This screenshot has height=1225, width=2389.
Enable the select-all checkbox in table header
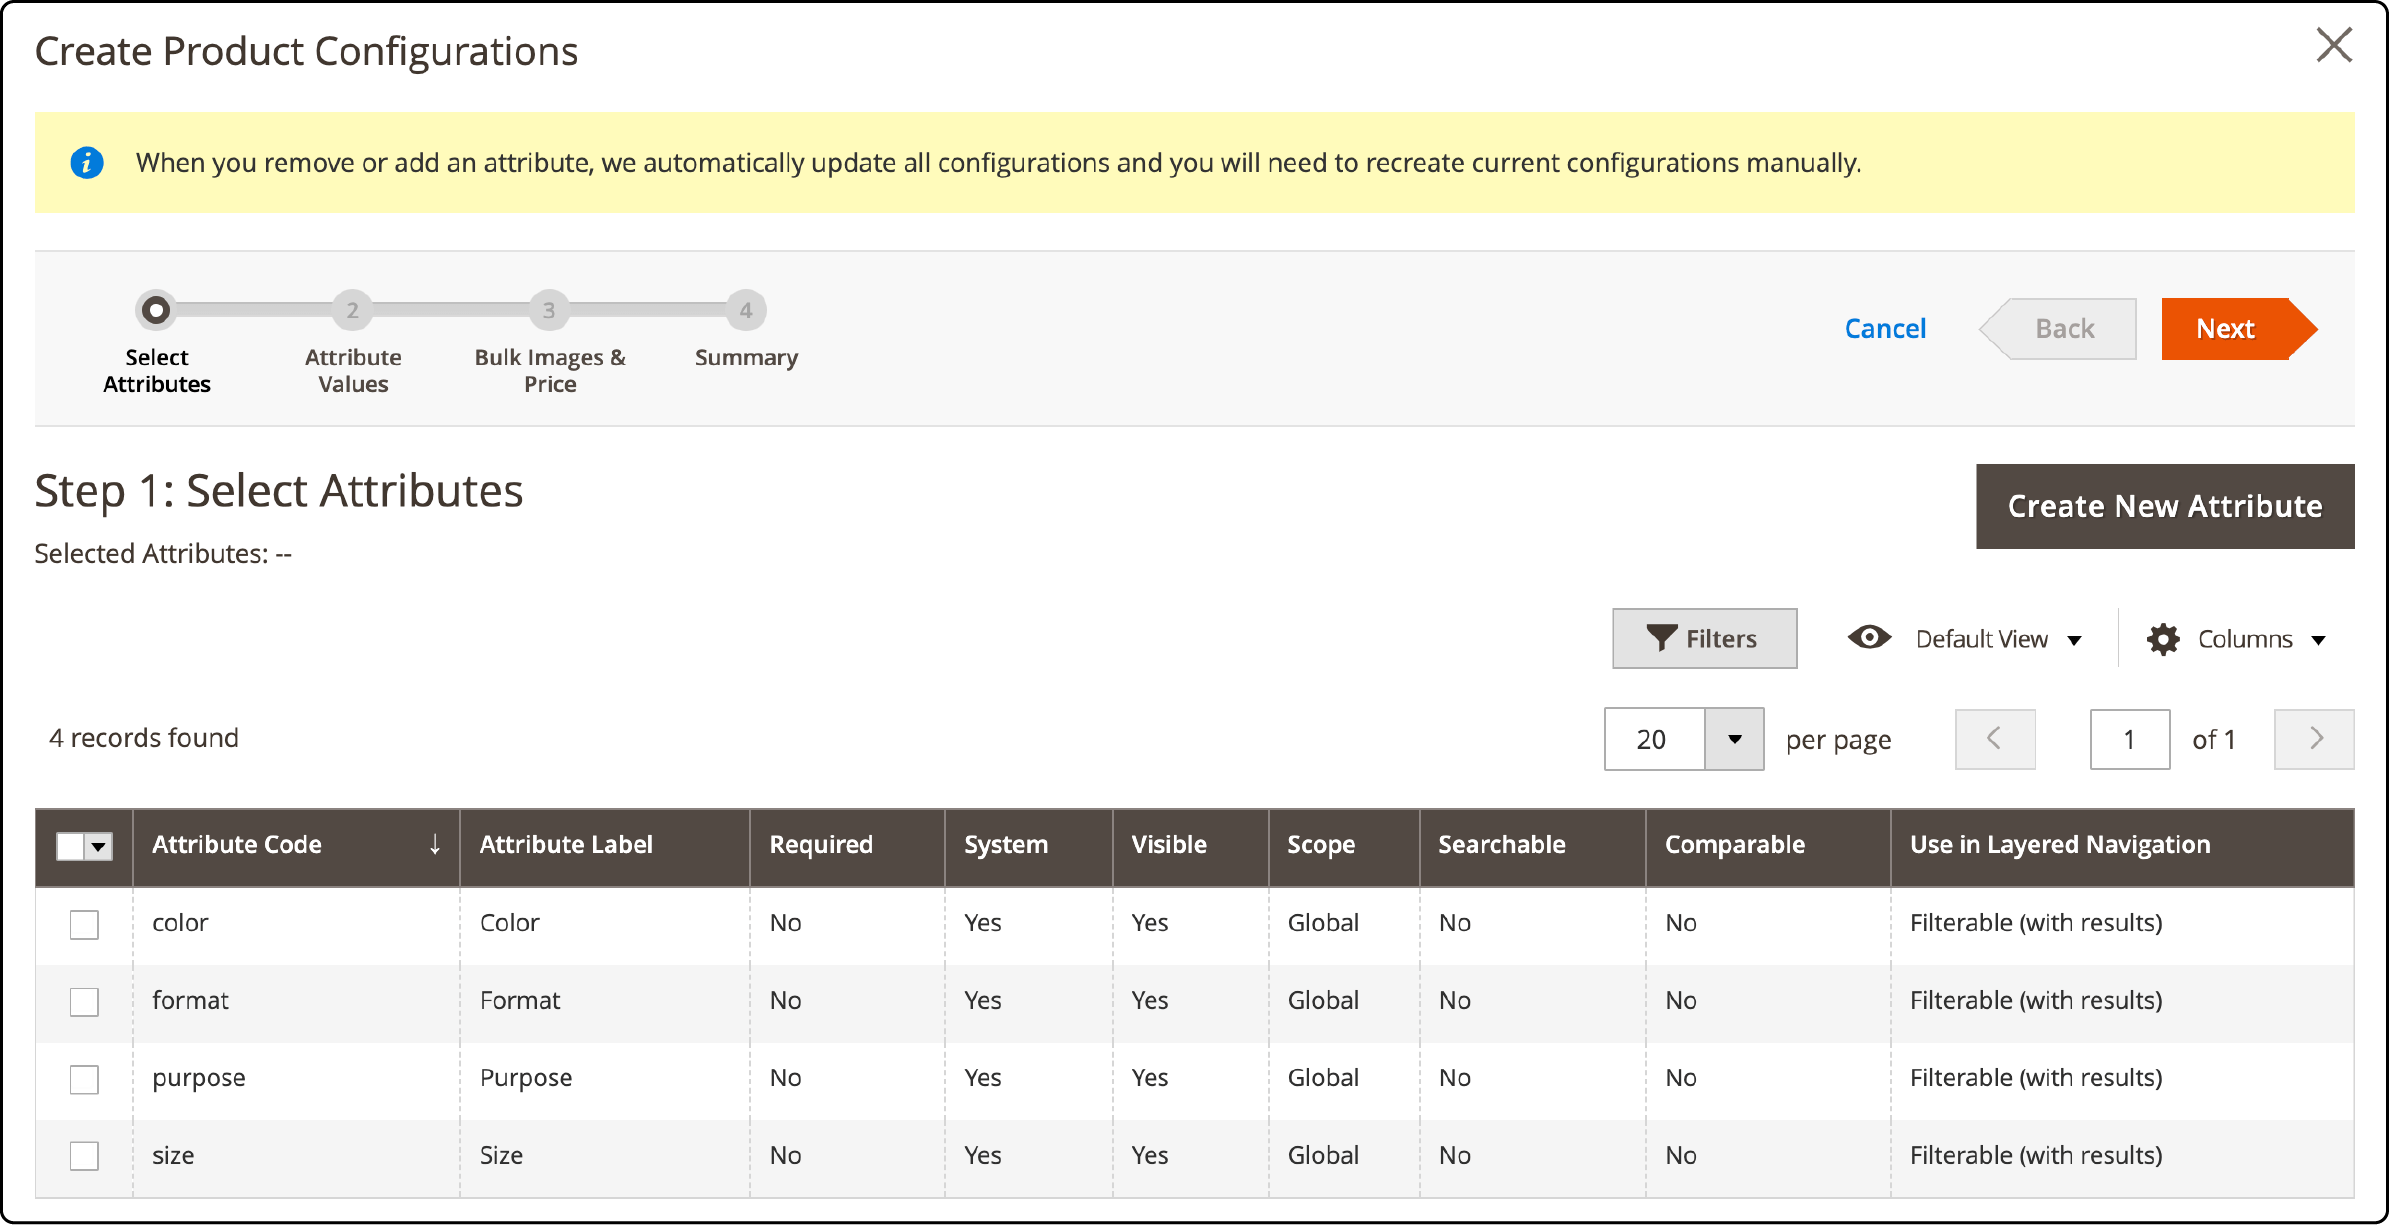[72, 845]
